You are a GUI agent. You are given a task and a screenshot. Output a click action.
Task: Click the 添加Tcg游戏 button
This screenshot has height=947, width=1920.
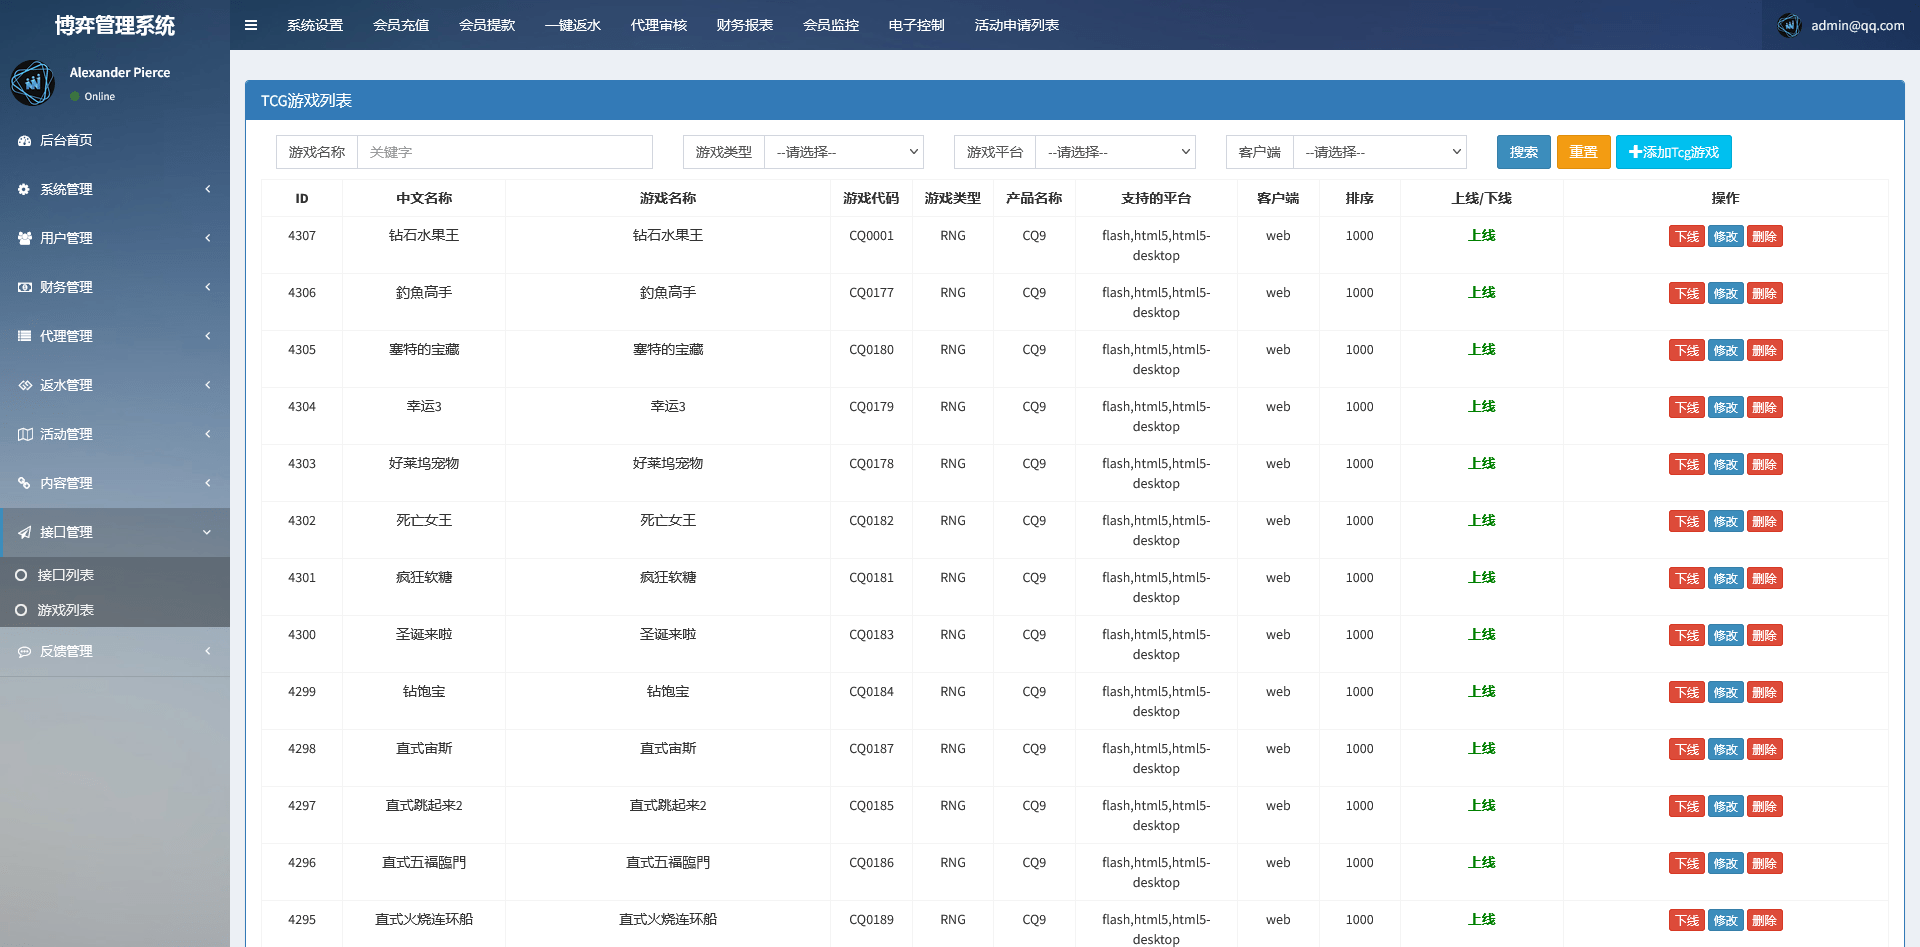click(x=1673, y=152)
